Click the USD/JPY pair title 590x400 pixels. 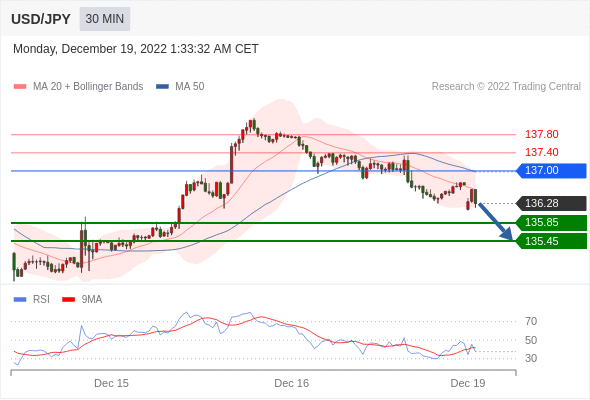pos(41,19)
